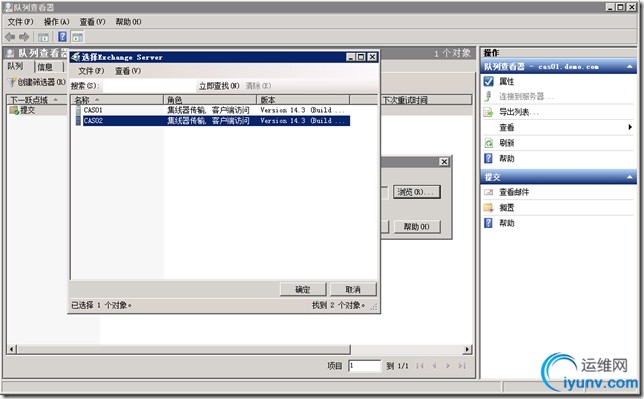Click 浏览(B)... button in background dialog
Image resolution: width=644 pixels, height=399 pixels.
click(416, 192)
